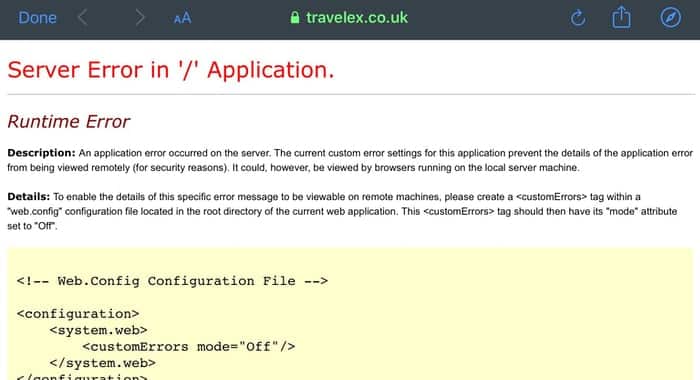The height and width of the screenshot is (380, 700).
Task: Click '<!-- Web.Config Configuration File -->' line
Action: tap(172, 281)
